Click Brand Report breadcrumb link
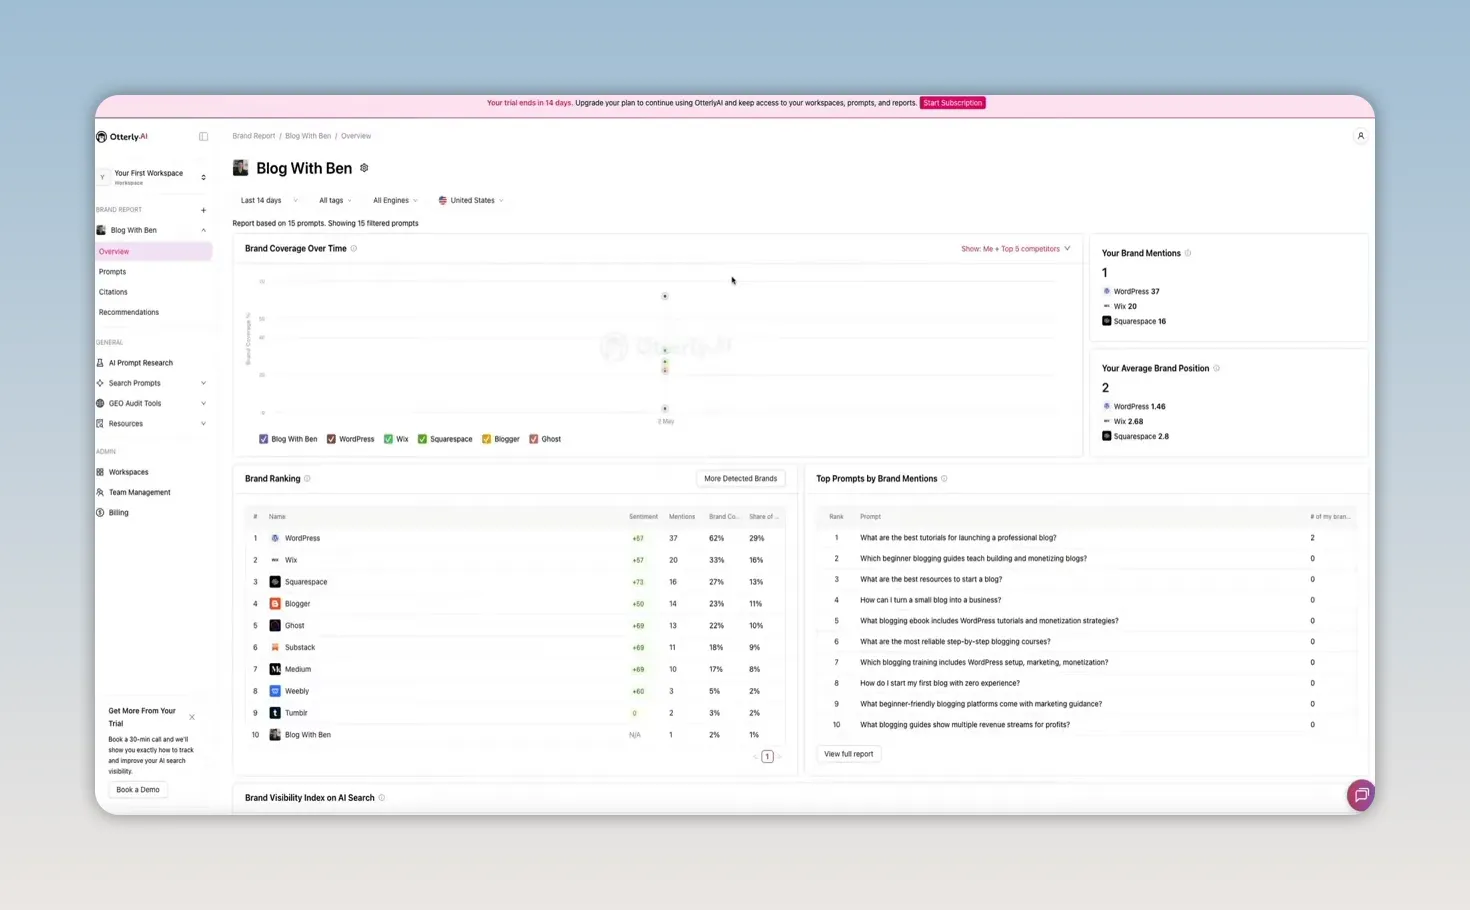 click(x=254, y=136)
